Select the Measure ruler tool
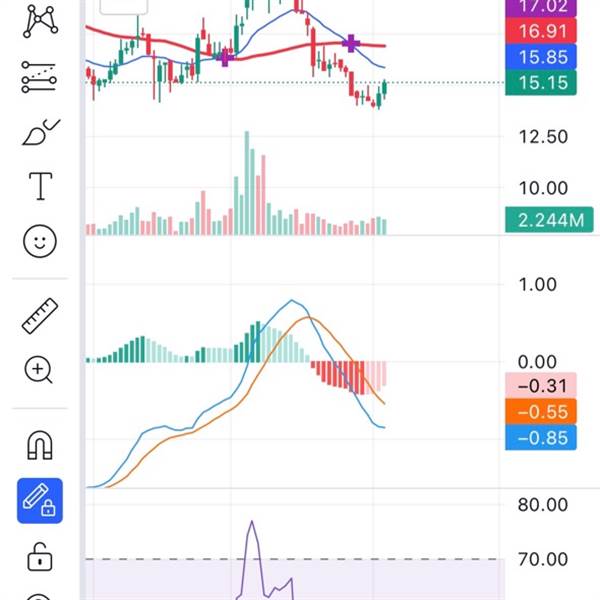The width and height of the screenshot is (600, 600). (40, 316)
